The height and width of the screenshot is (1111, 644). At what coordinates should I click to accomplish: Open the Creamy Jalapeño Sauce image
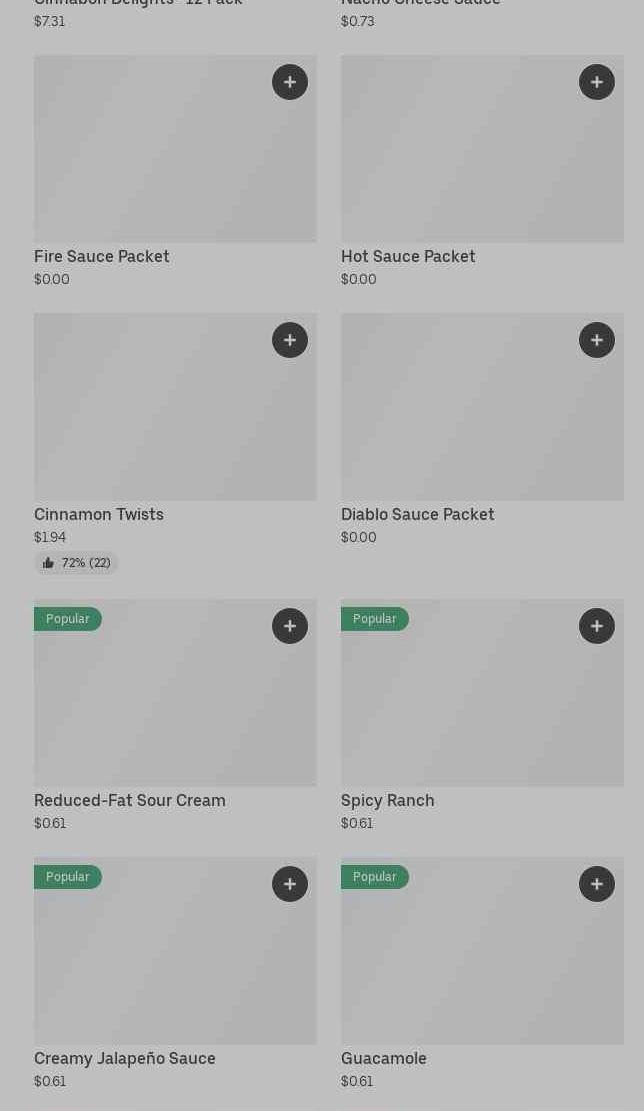click(175, 960)
